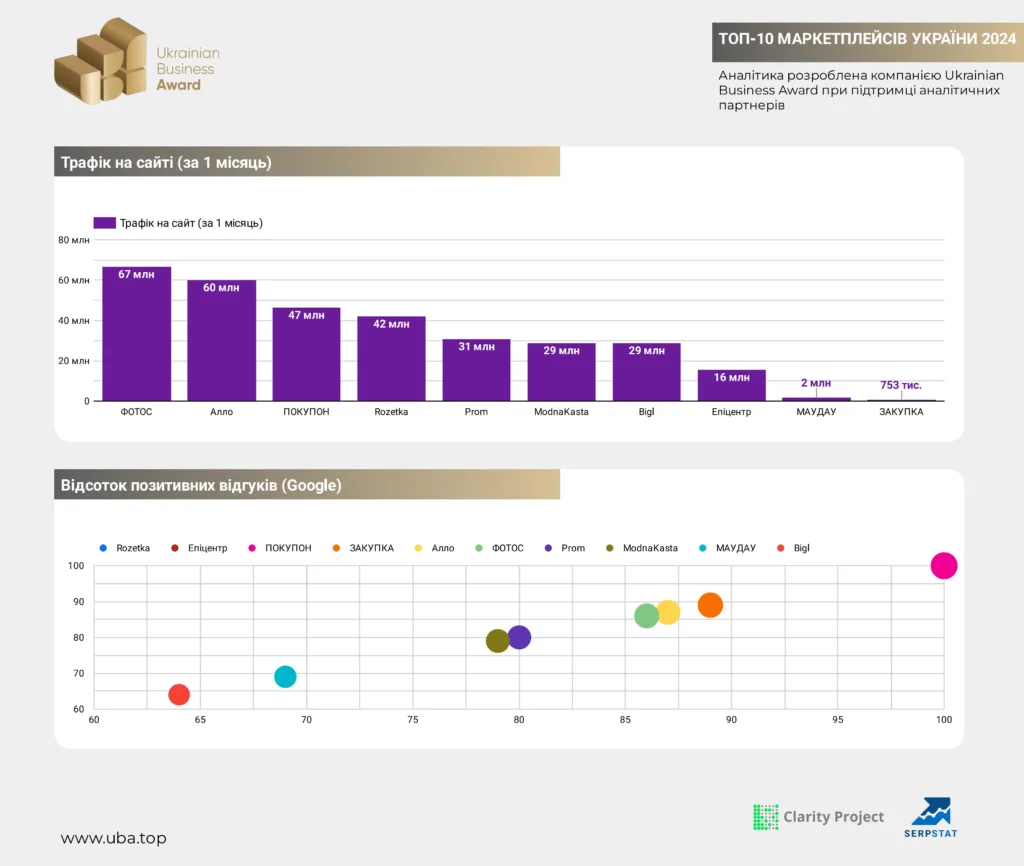1024x866 pixels.
Task: Select the ПОКУПОН 47 млн bar
Action: coord(306,354)
